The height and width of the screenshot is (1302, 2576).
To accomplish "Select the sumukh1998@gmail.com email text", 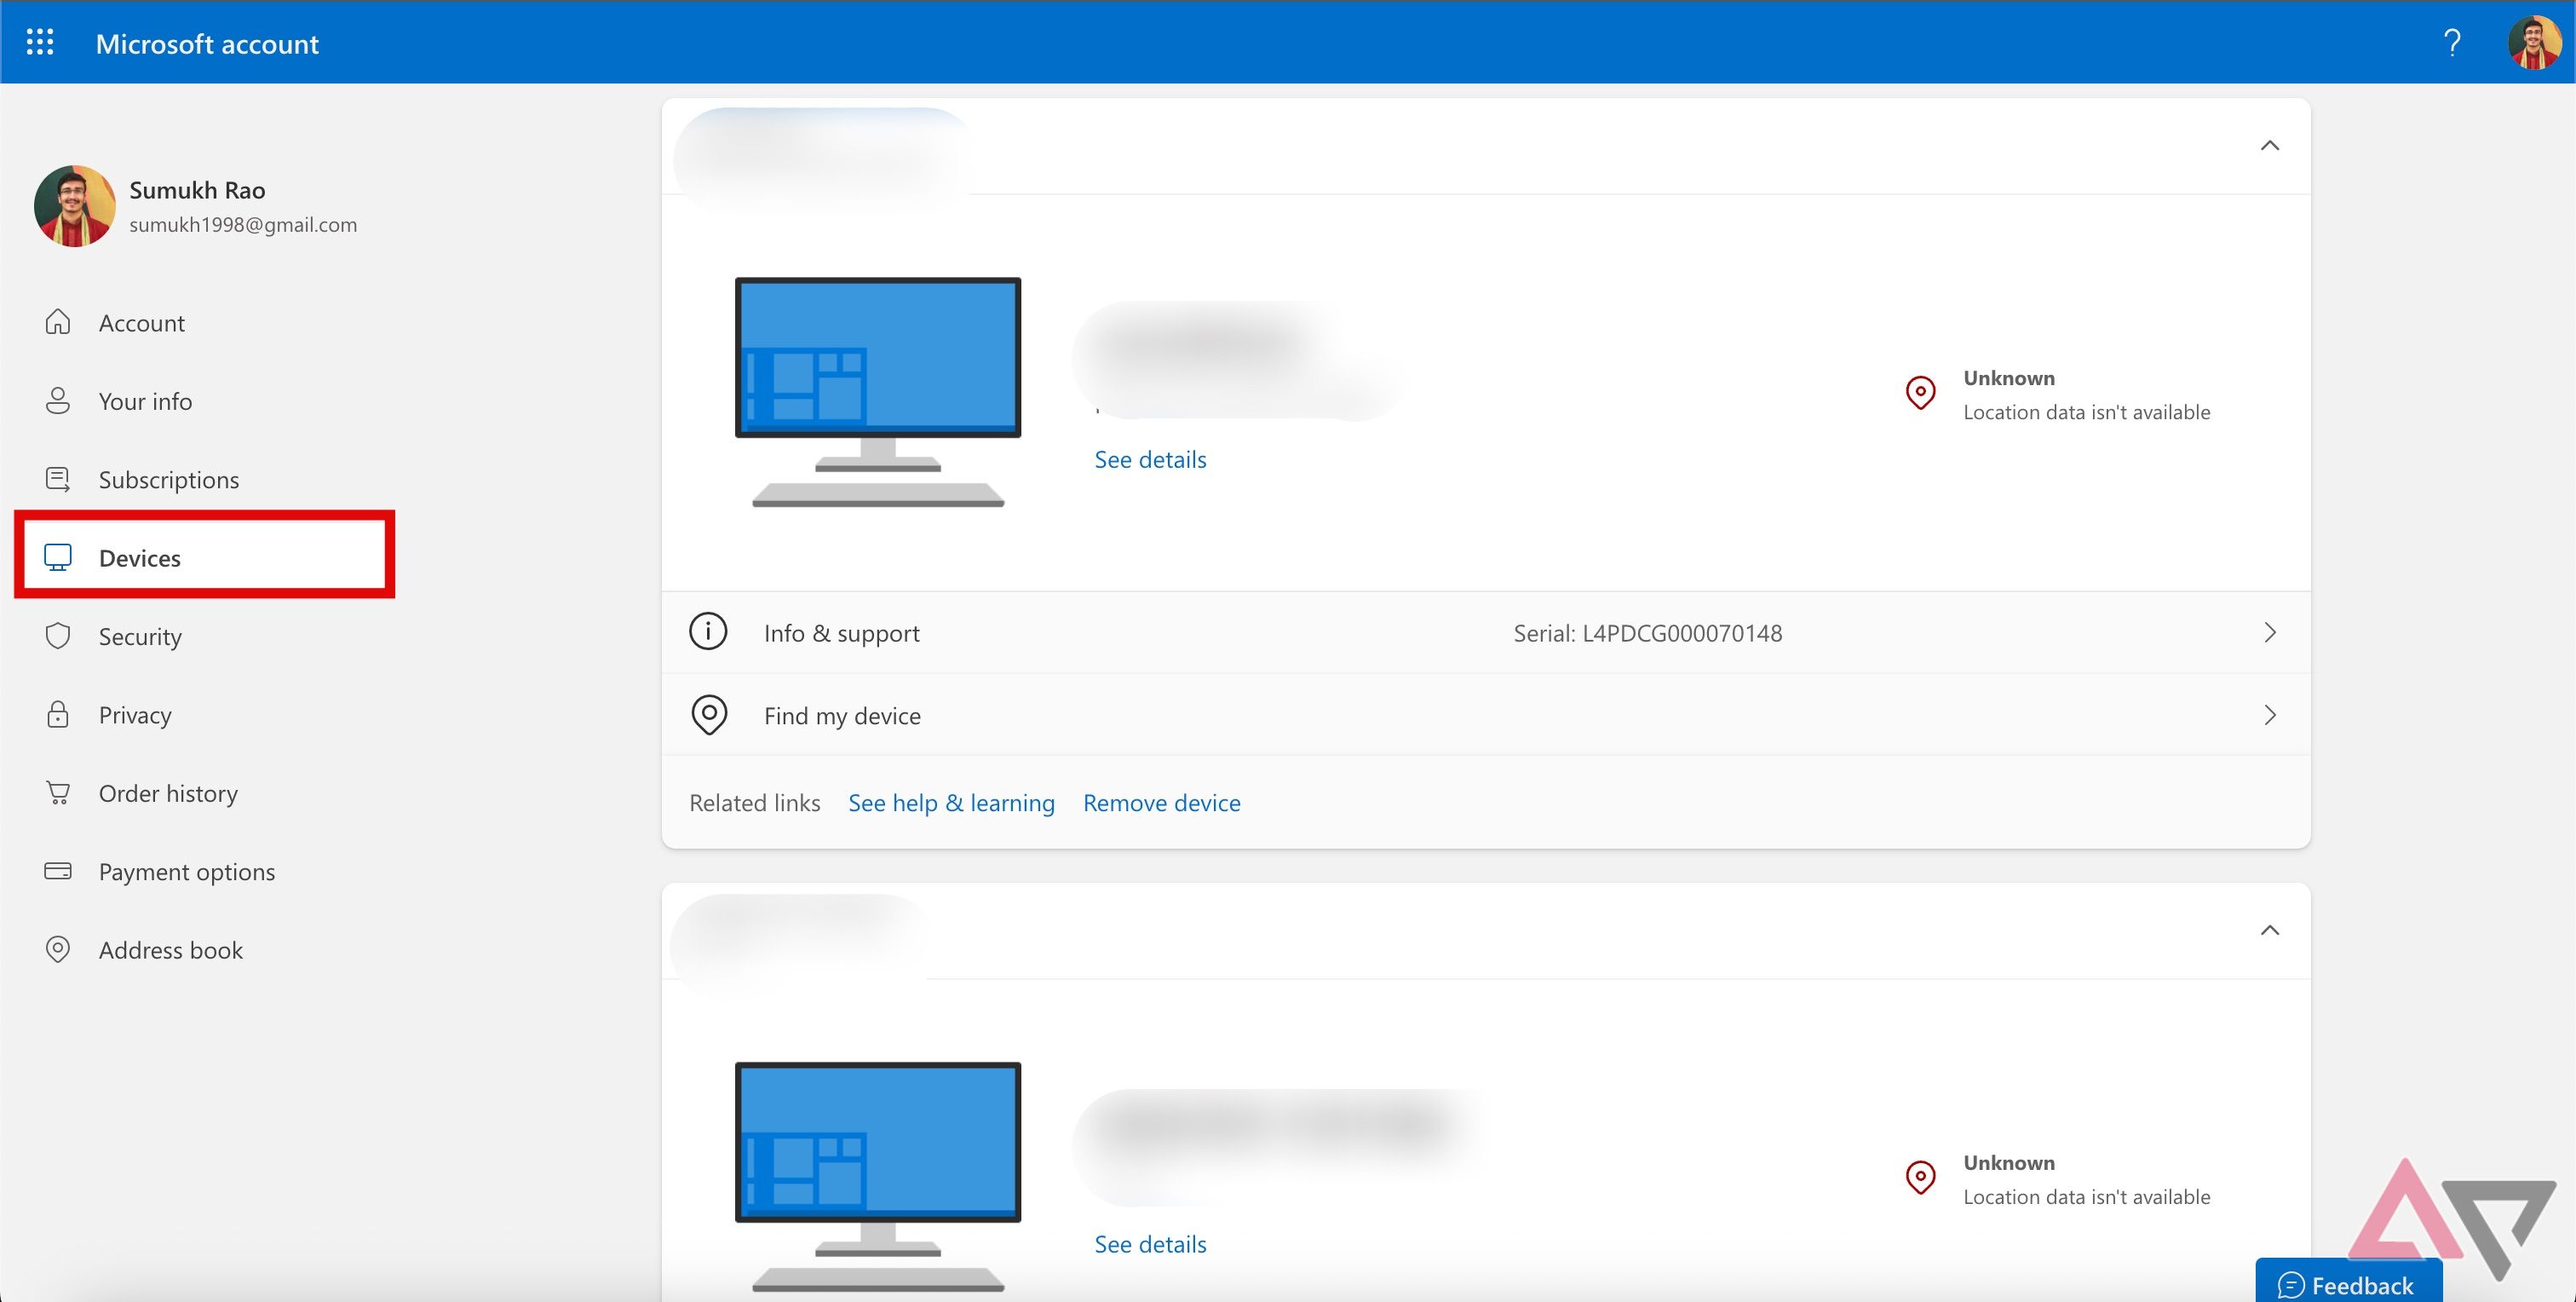I will point(243,225).
